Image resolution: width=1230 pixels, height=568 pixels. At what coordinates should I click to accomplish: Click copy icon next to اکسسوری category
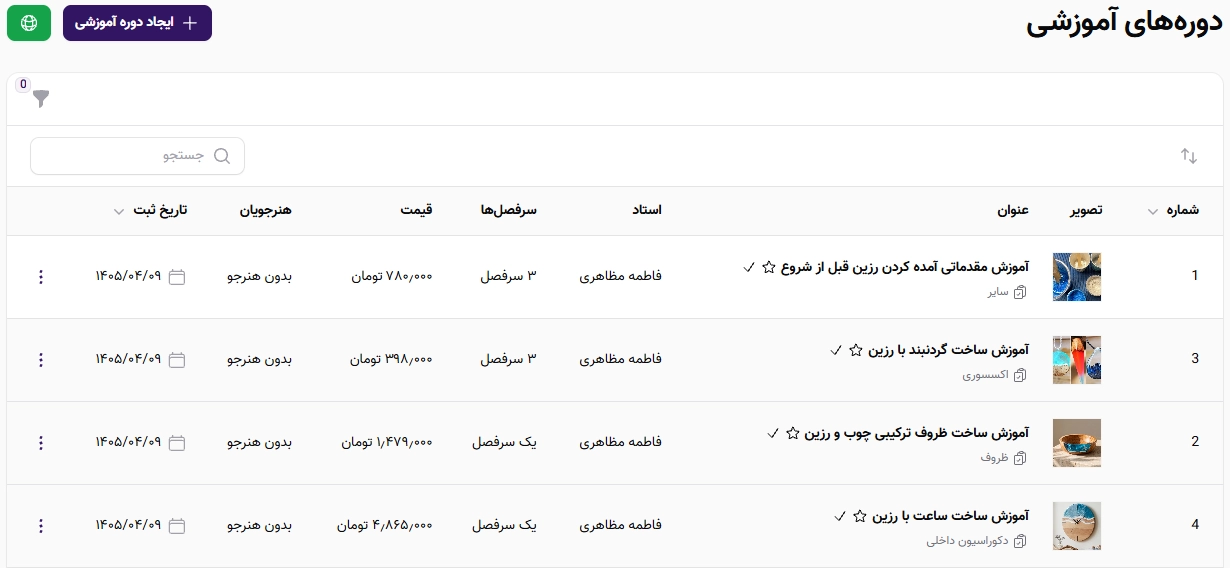1021,376
